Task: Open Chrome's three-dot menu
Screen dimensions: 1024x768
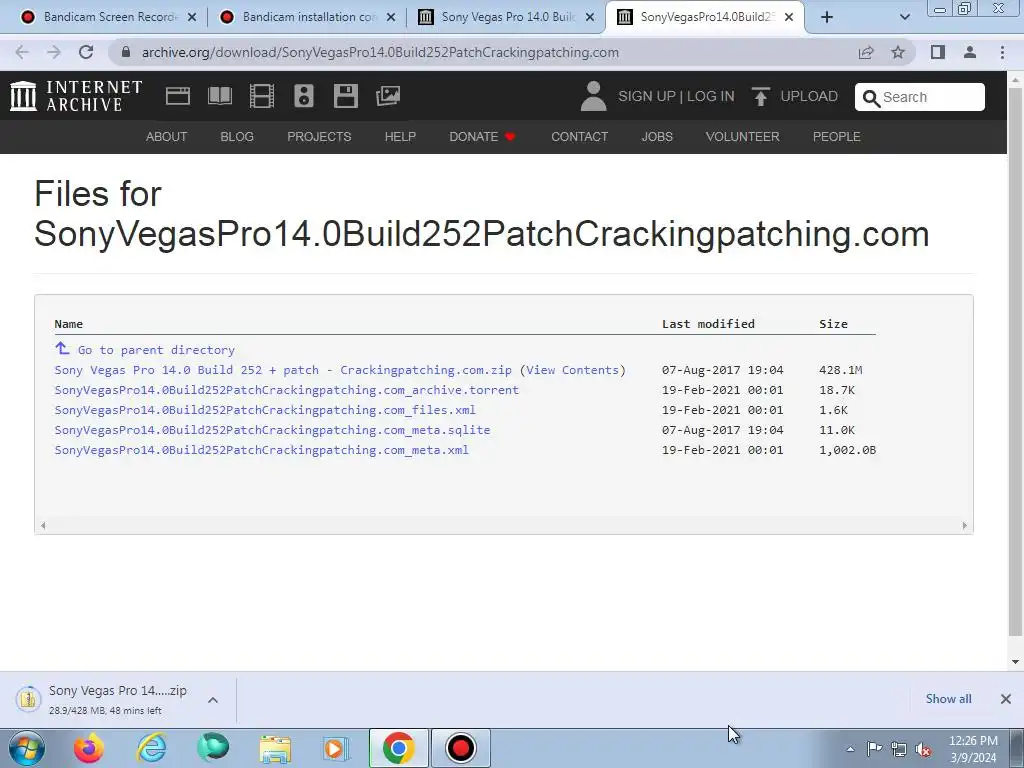Action: pyautogui.click(x=1002, y=52)
